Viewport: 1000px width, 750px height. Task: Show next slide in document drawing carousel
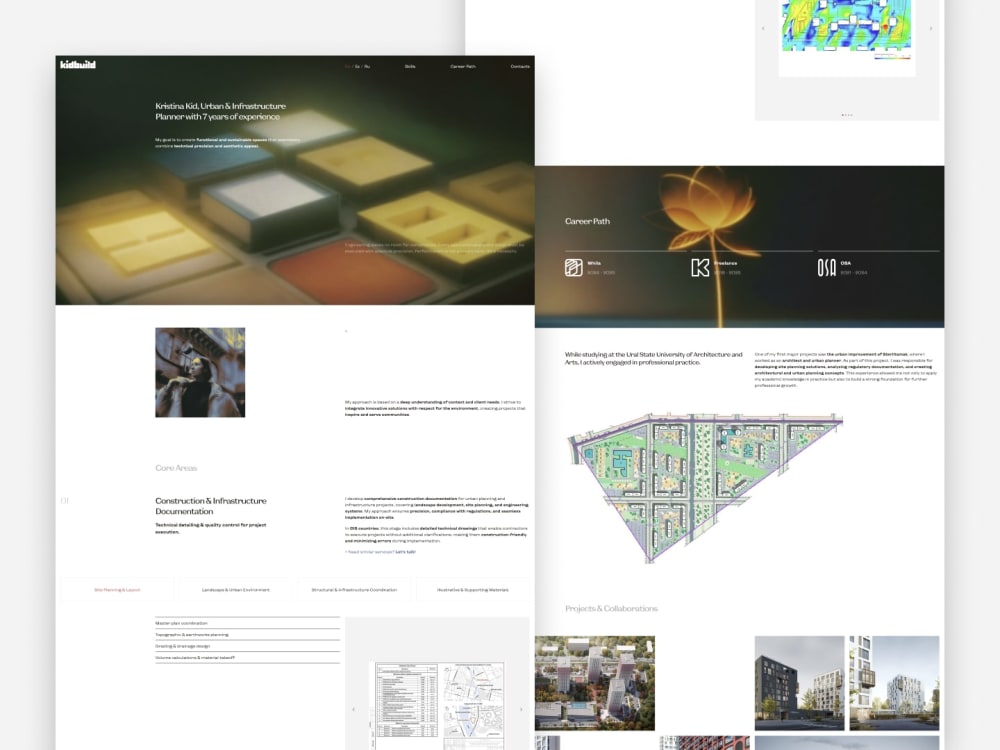click(521, 709)
